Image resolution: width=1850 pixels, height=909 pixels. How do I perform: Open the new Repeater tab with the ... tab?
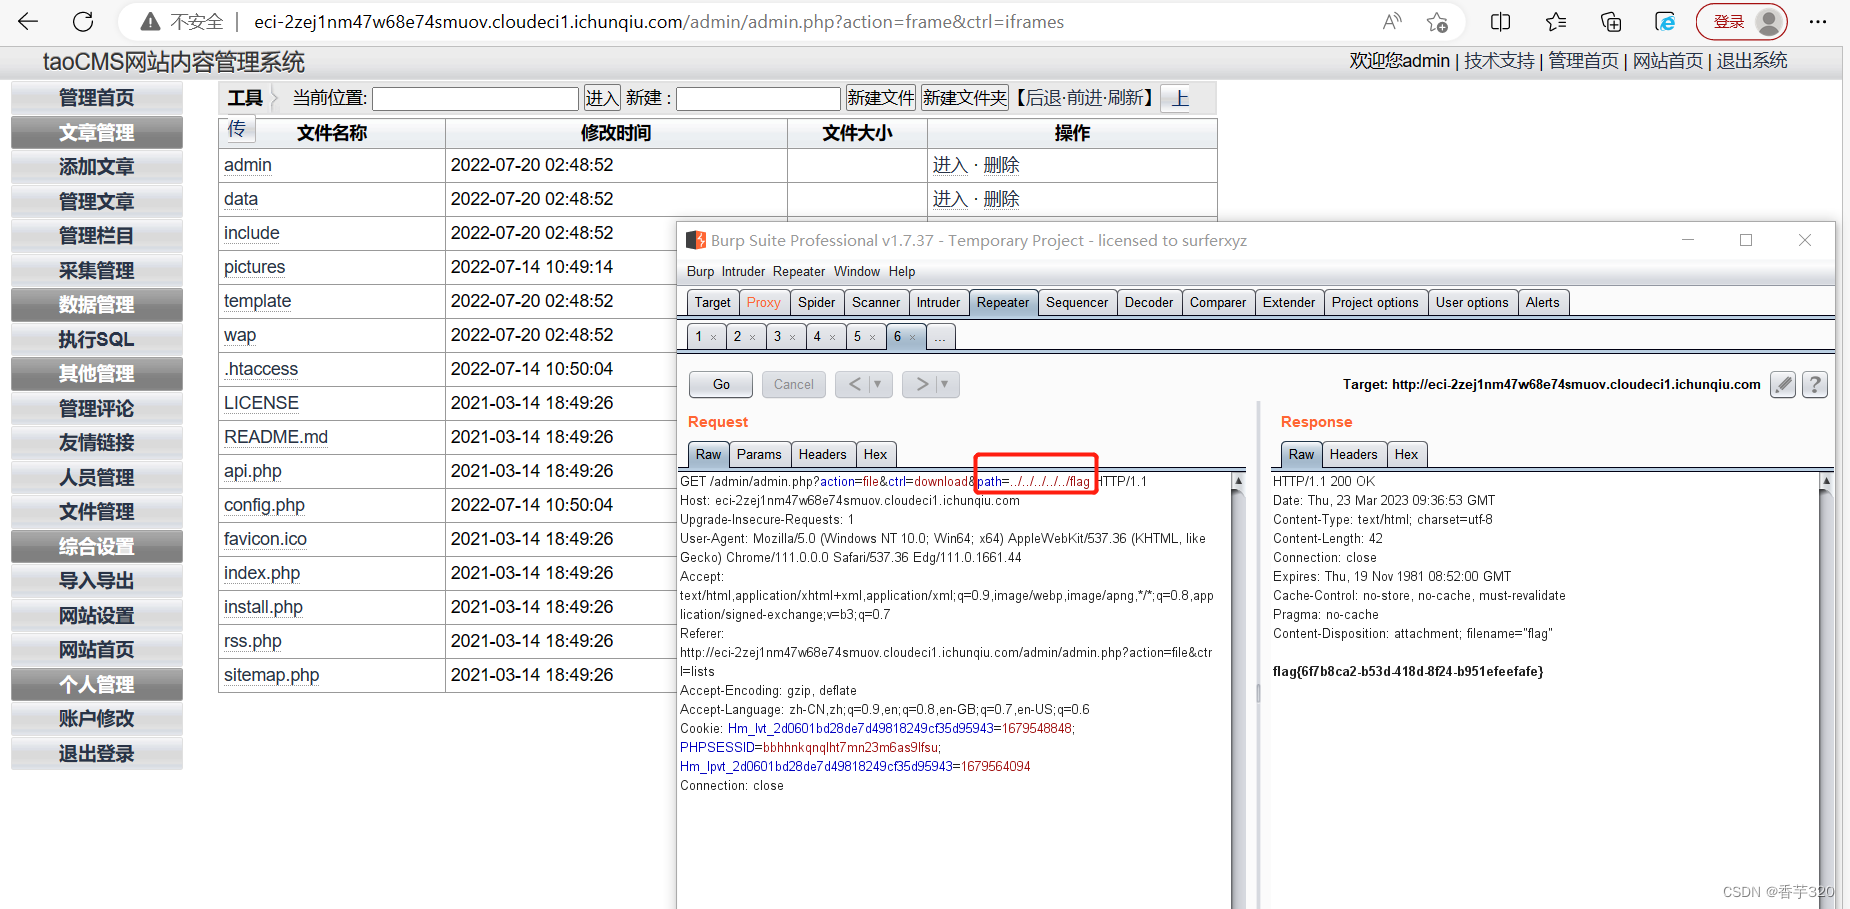(x=940, y=336)
